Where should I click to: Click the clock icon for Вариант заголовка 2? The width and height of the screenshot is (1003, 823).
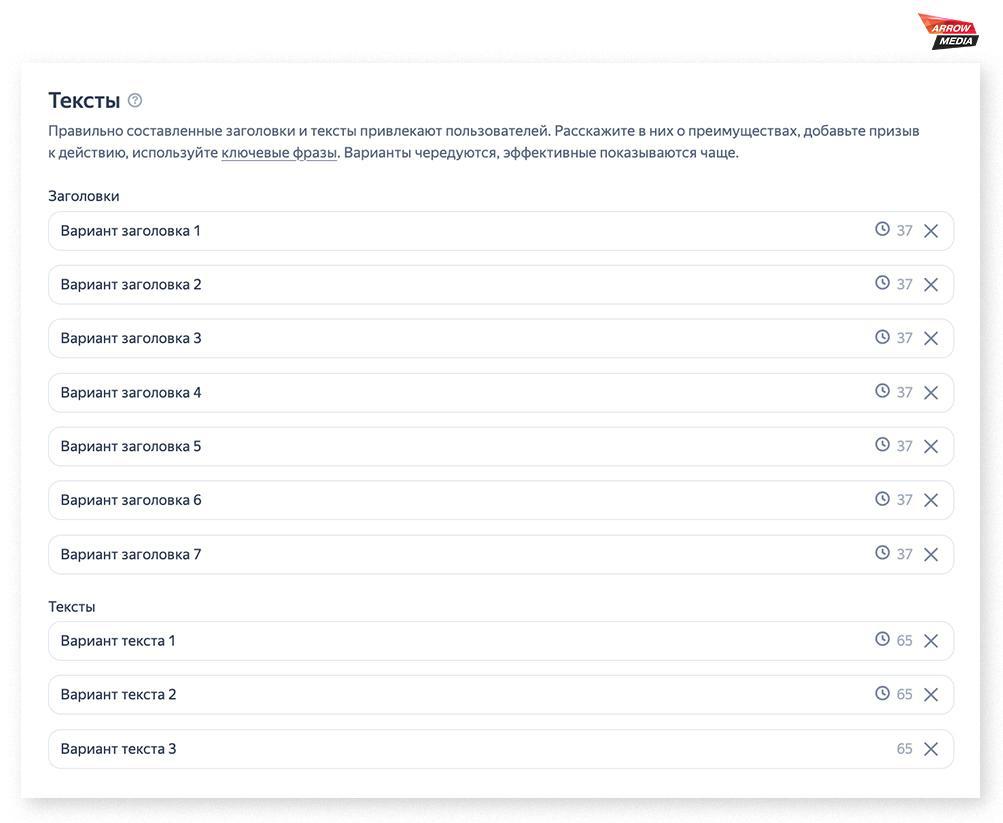coord(882,283)
